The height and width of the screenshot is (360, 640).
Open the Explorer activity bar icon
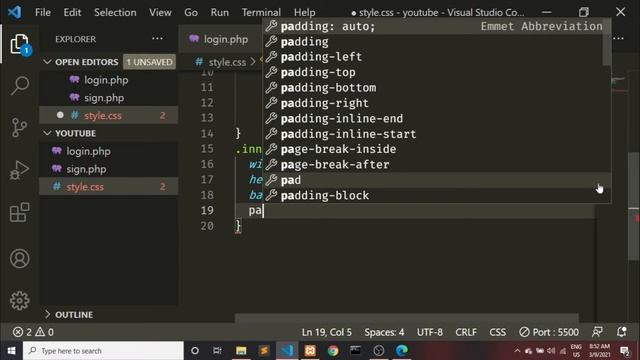[x=20, y=44]
